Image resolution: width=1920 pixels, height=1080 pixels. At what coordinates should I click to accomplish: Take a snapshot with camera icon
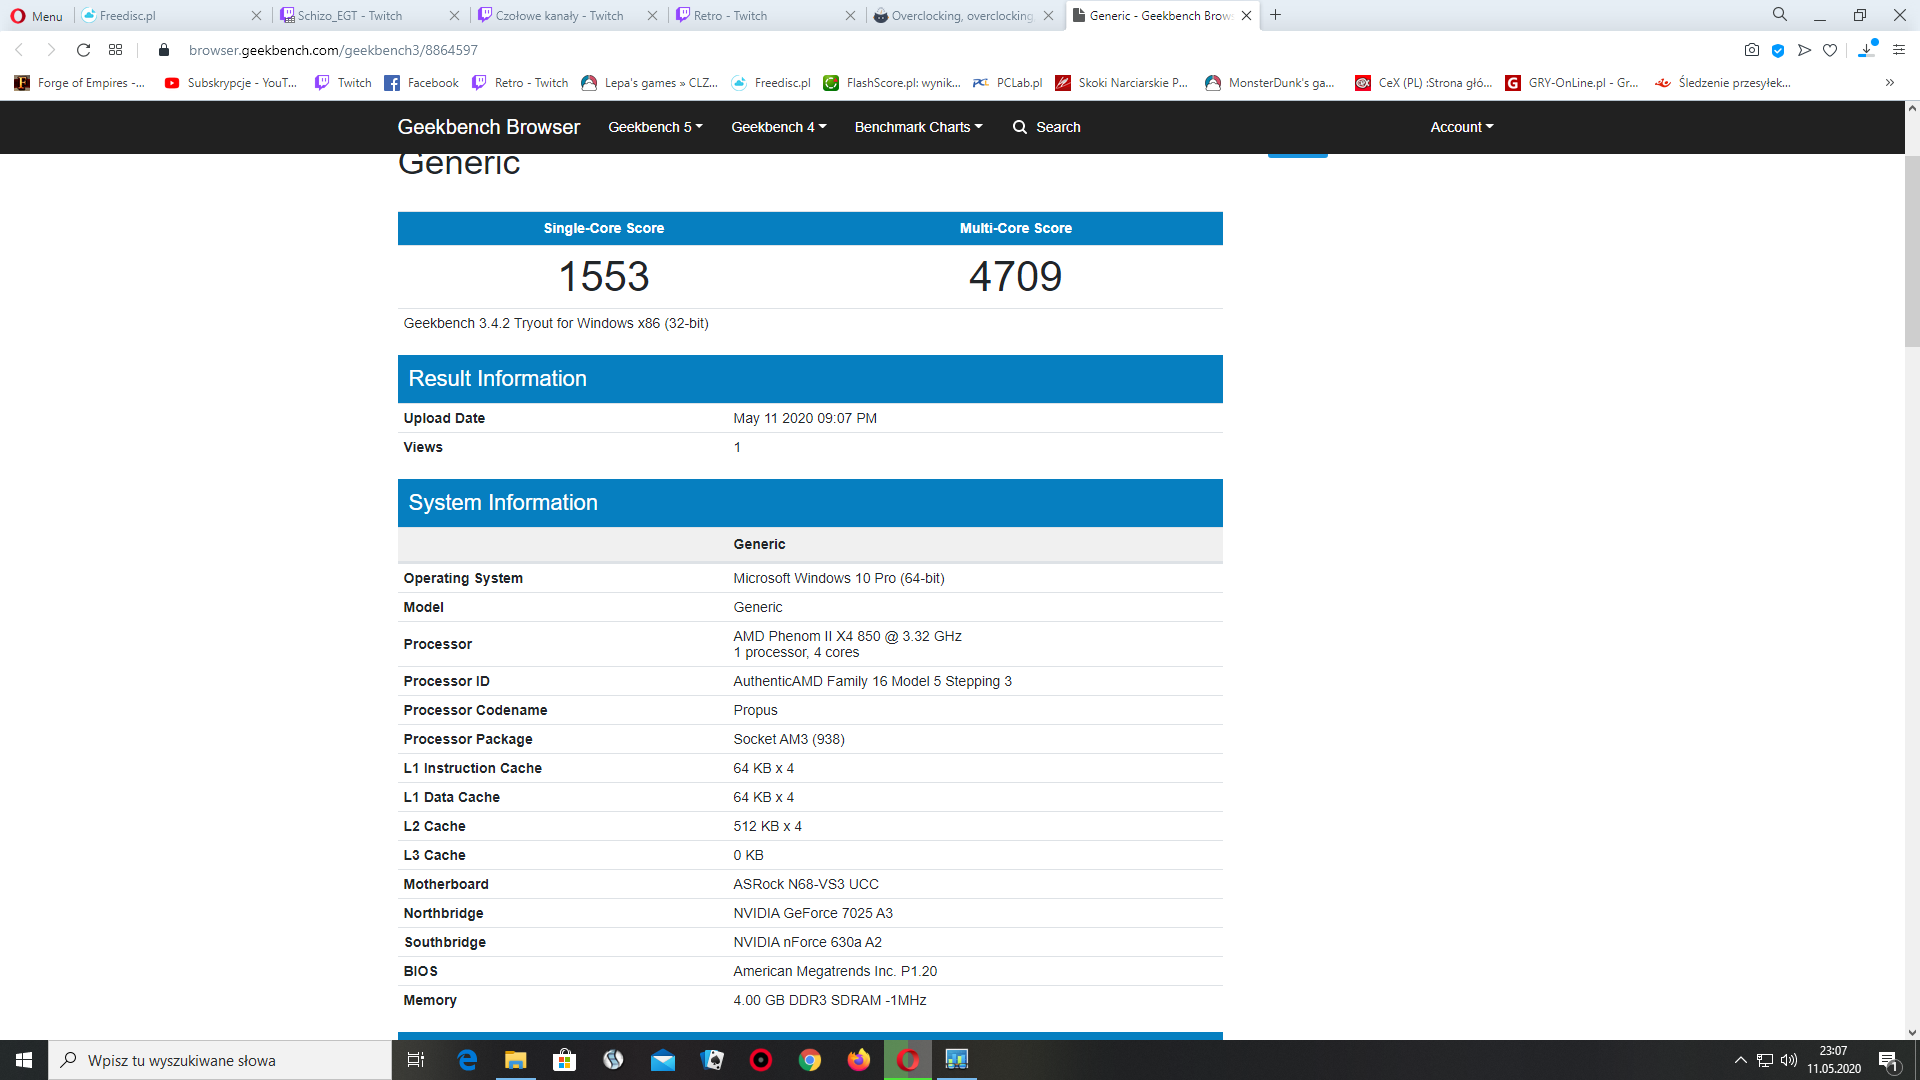[1752, 50]
